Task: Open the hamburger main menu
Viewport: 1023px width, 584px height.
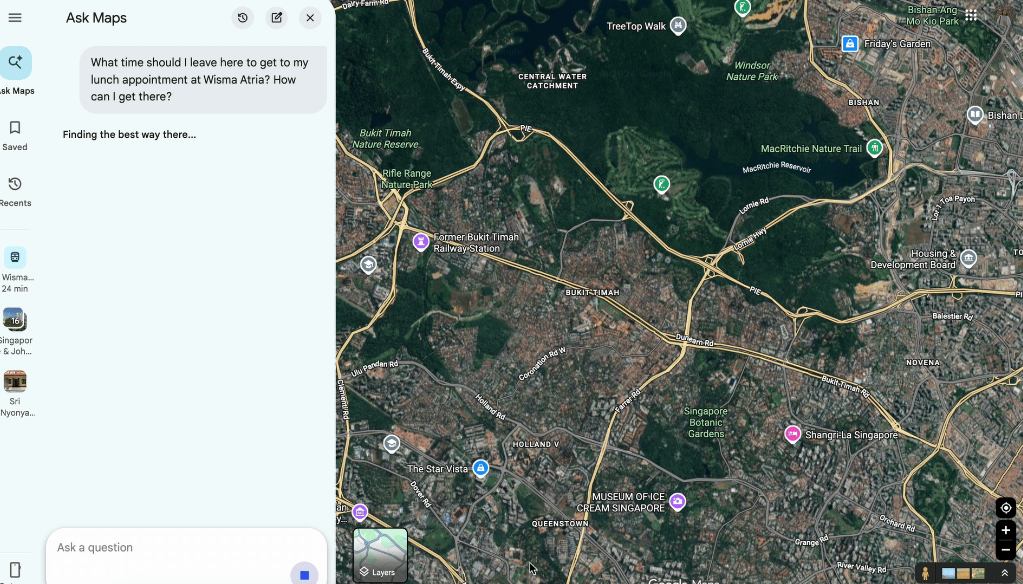Action: point(15,18)
